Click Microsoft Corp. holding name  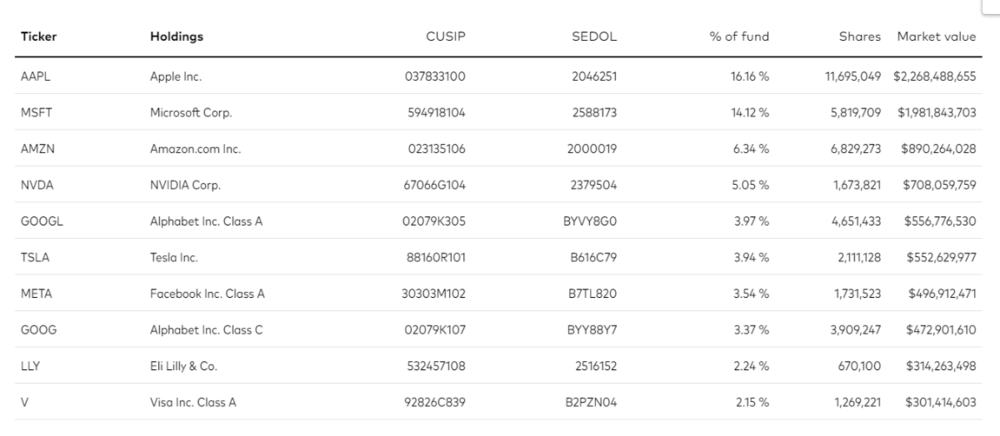coord(191,113)
